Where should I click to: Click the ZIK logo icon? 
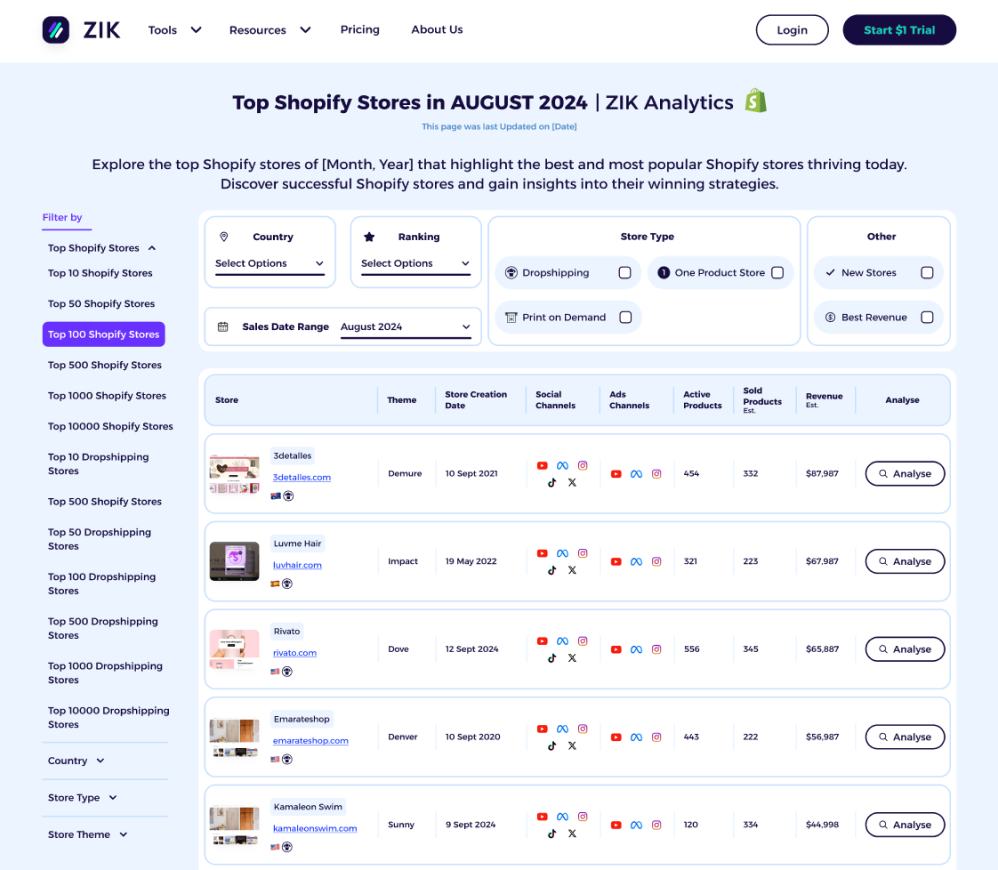click(56, 30)
